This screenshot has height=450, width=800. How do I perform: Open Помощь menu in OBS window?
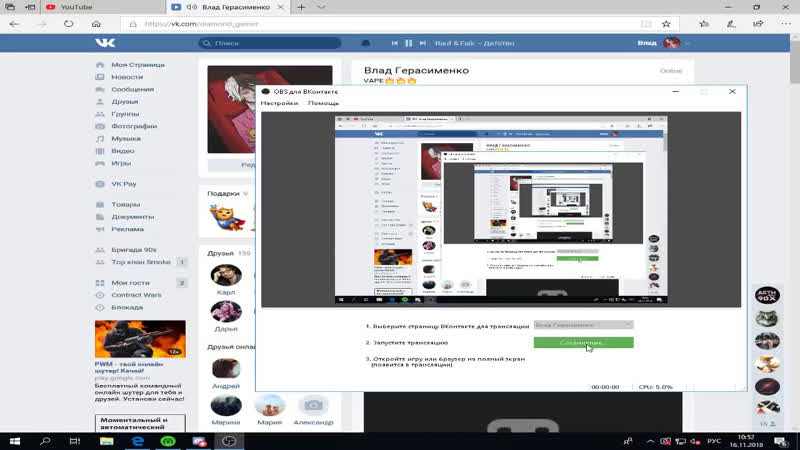pos(323,103)
